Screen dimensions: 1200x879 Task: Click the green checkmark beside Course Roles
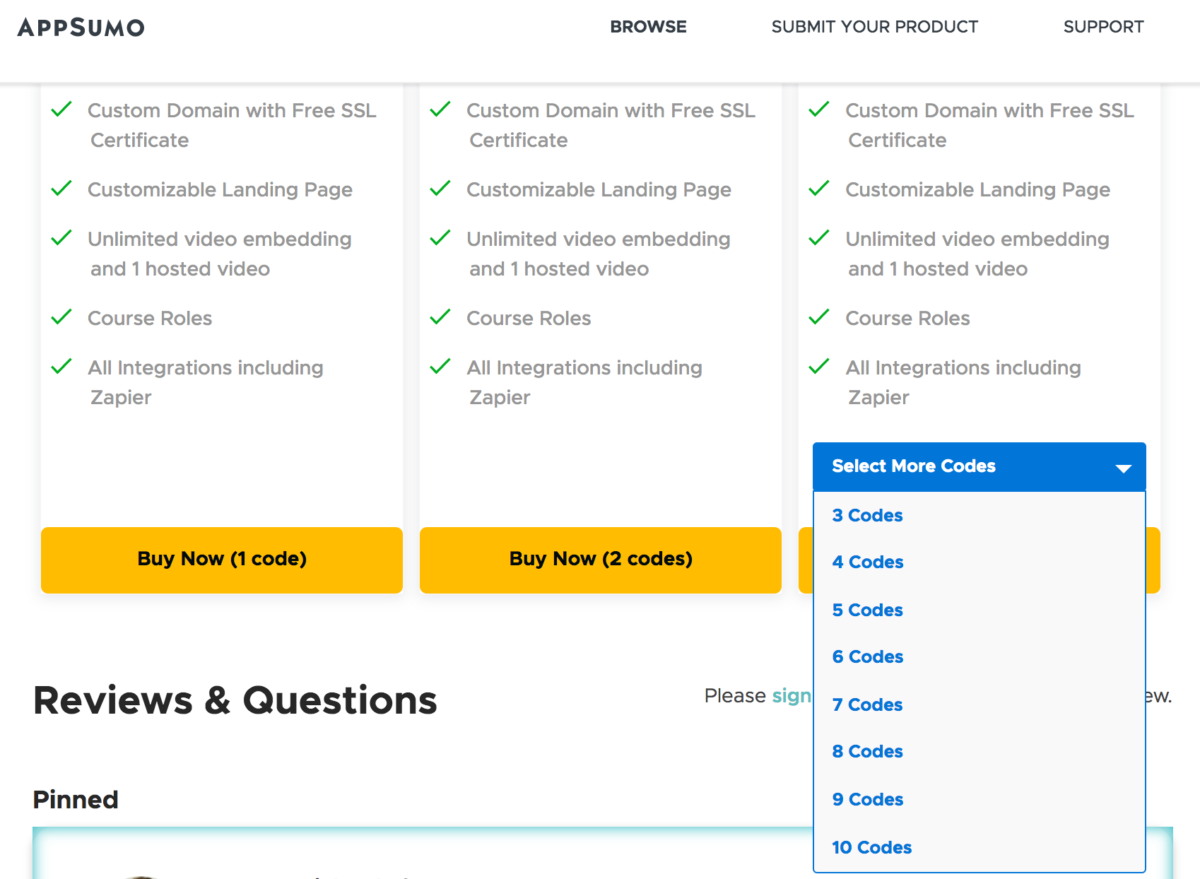coord(61,316)
